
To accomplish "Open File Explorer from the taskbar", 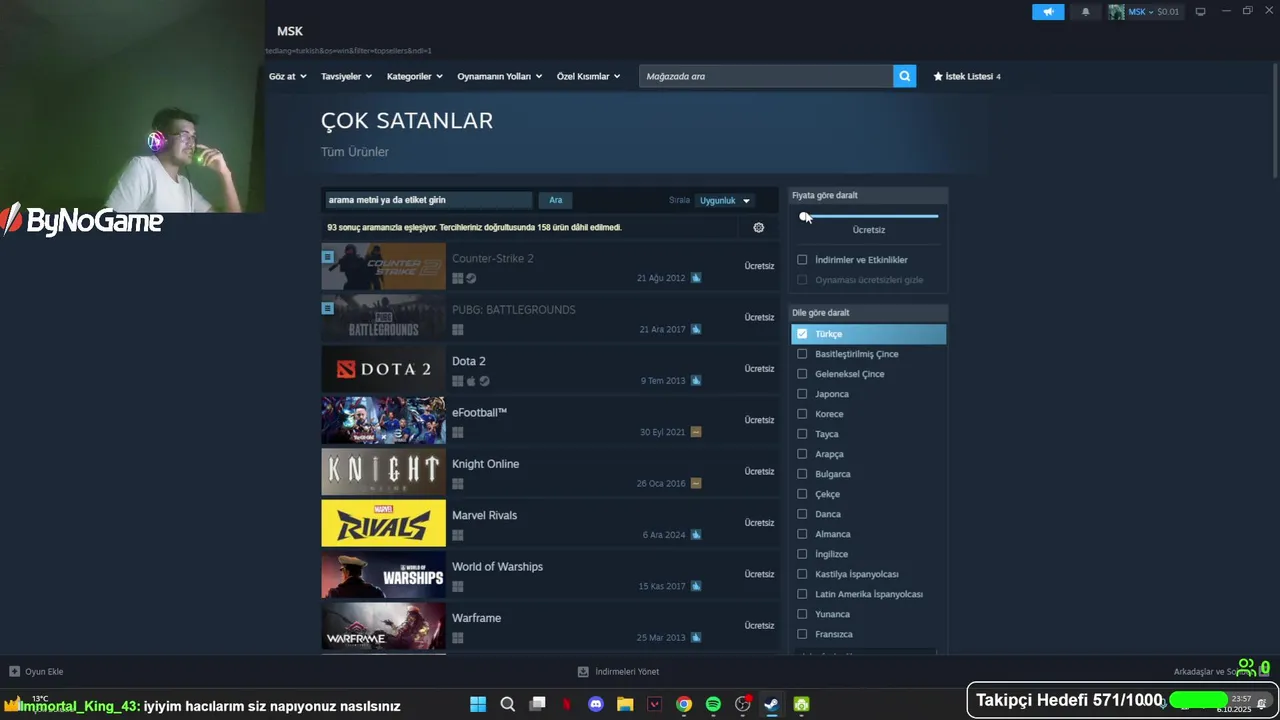I will [x=625, y=704].
